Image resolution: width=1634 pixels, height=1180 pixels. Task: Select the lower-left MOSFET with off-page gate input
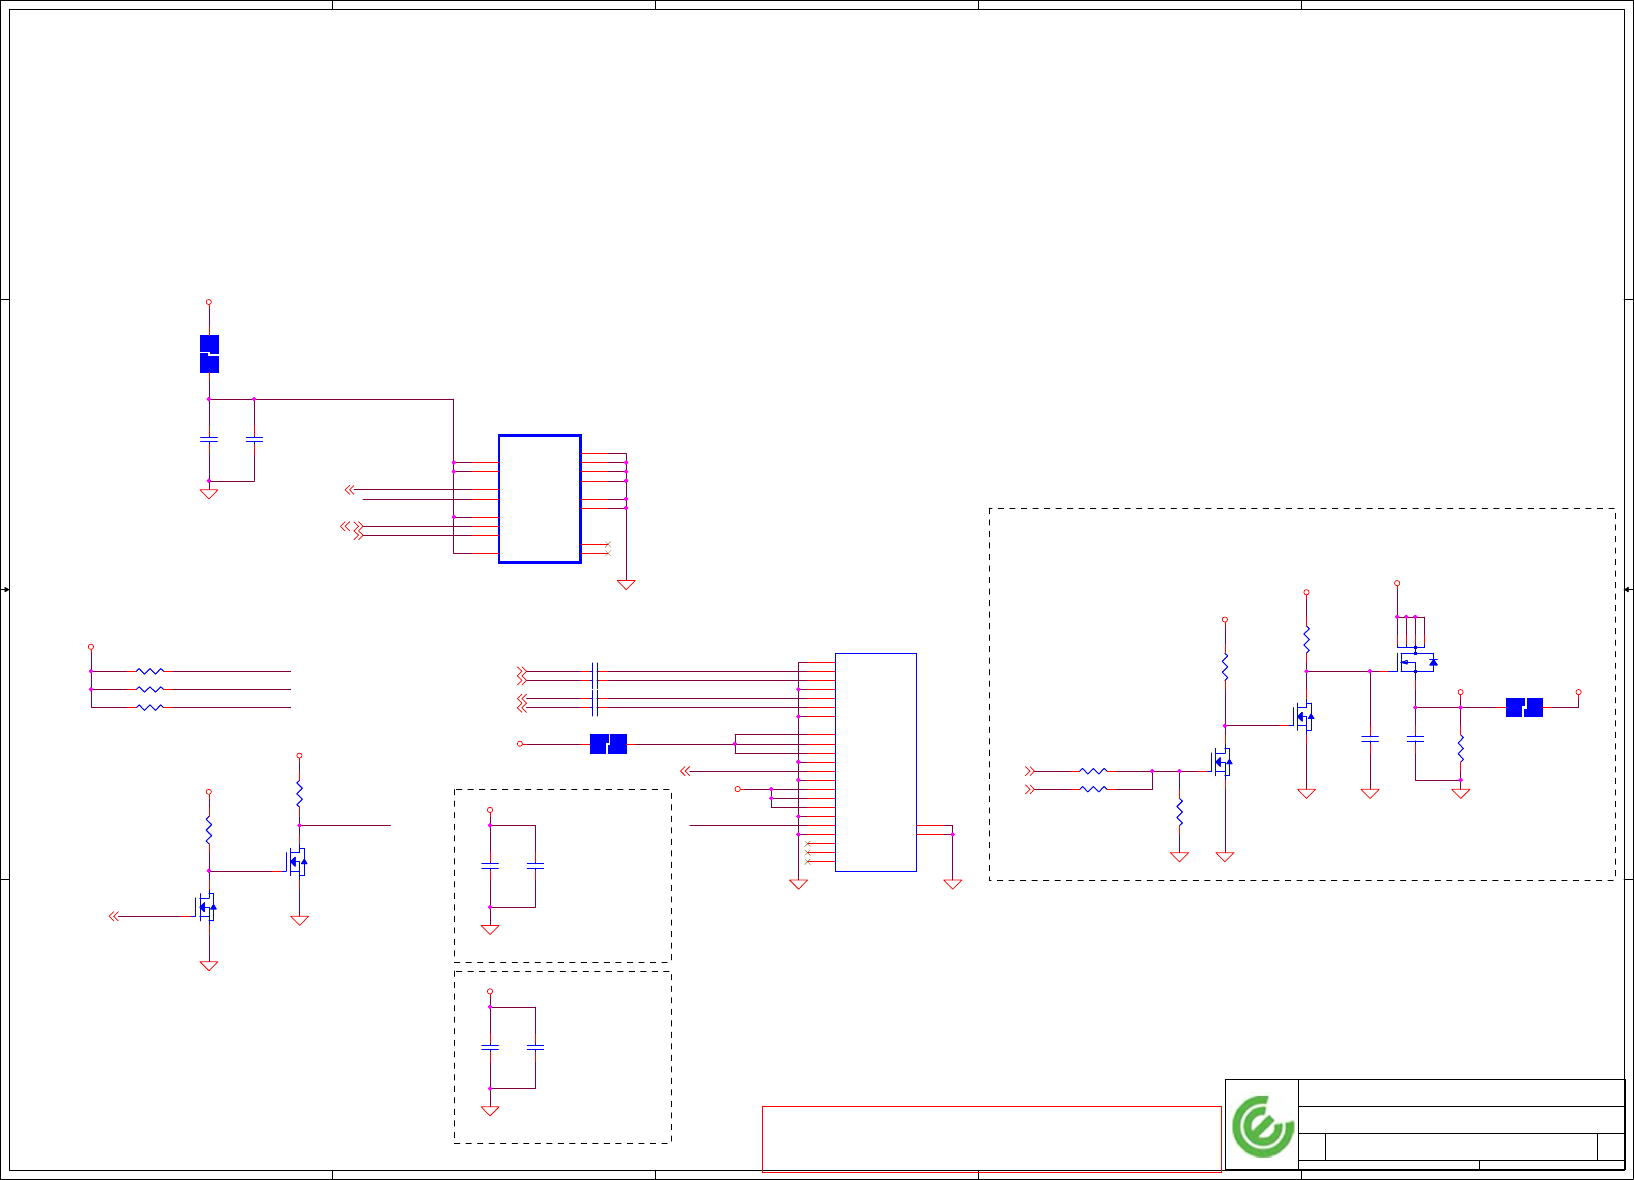[x=205, y=907]
